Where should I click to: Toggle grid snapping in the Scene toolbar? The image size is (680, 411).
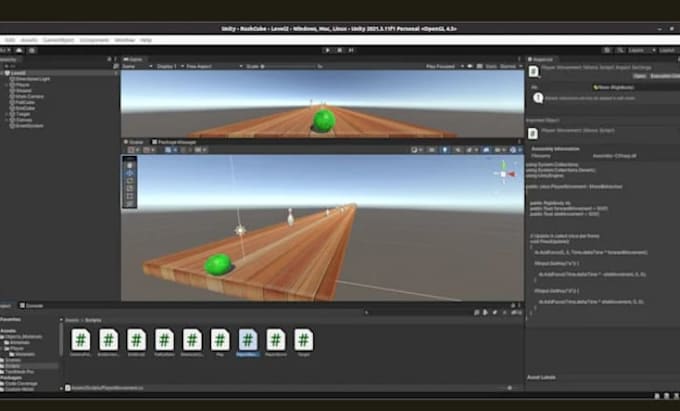point(185,150)
